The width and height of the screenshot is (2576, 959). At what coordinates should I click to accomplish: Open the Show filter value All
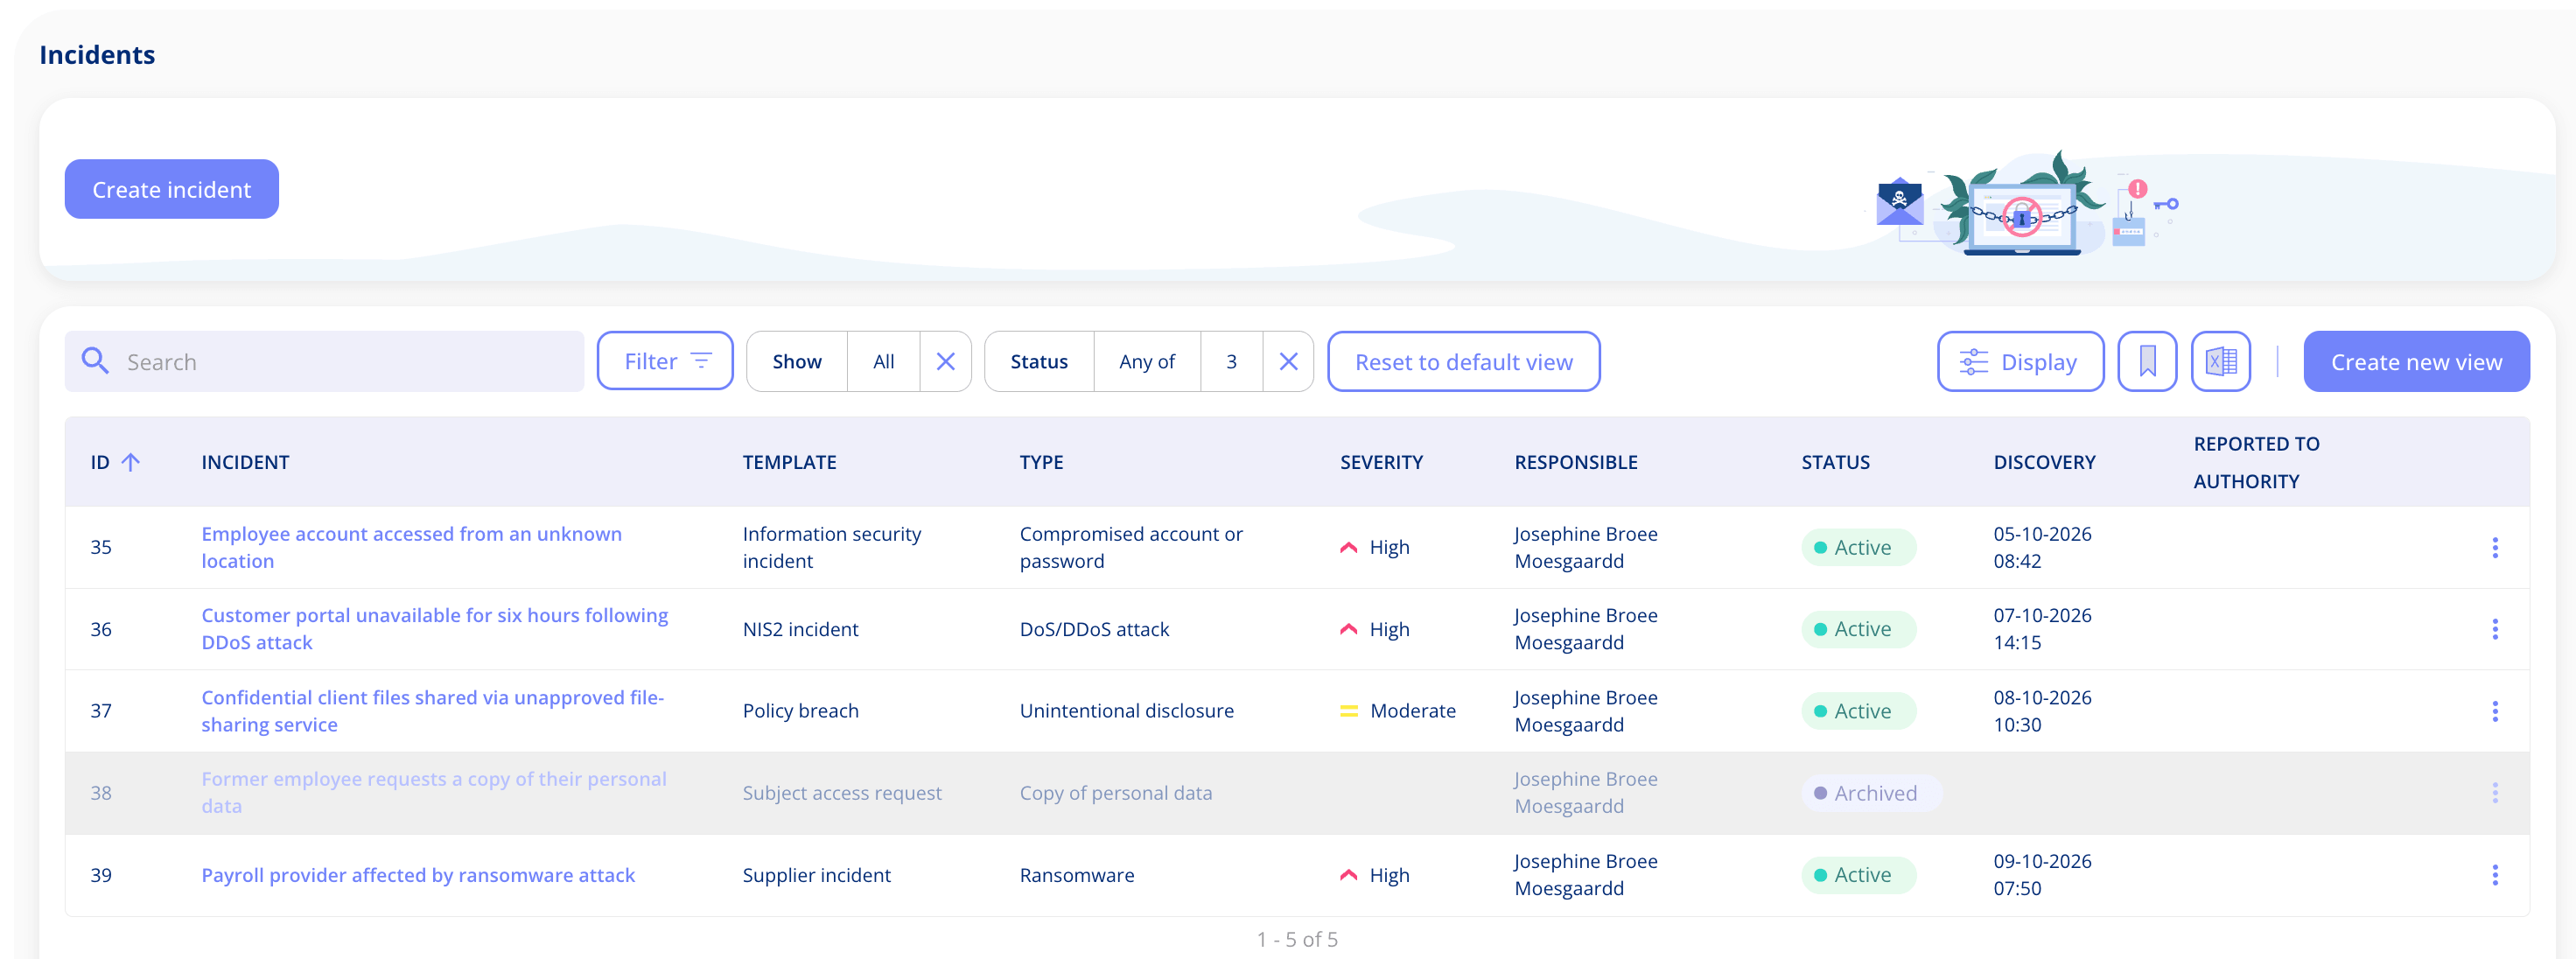[x=883, y=361]
